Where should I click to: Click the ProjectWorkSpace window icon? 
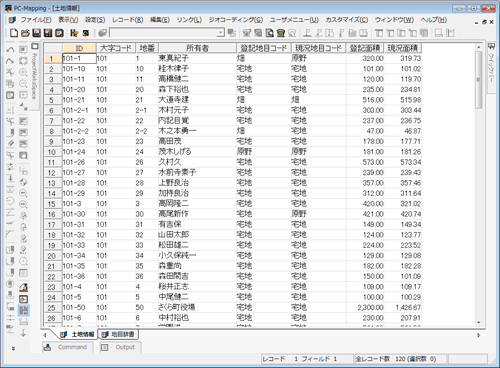pos(35,46)
